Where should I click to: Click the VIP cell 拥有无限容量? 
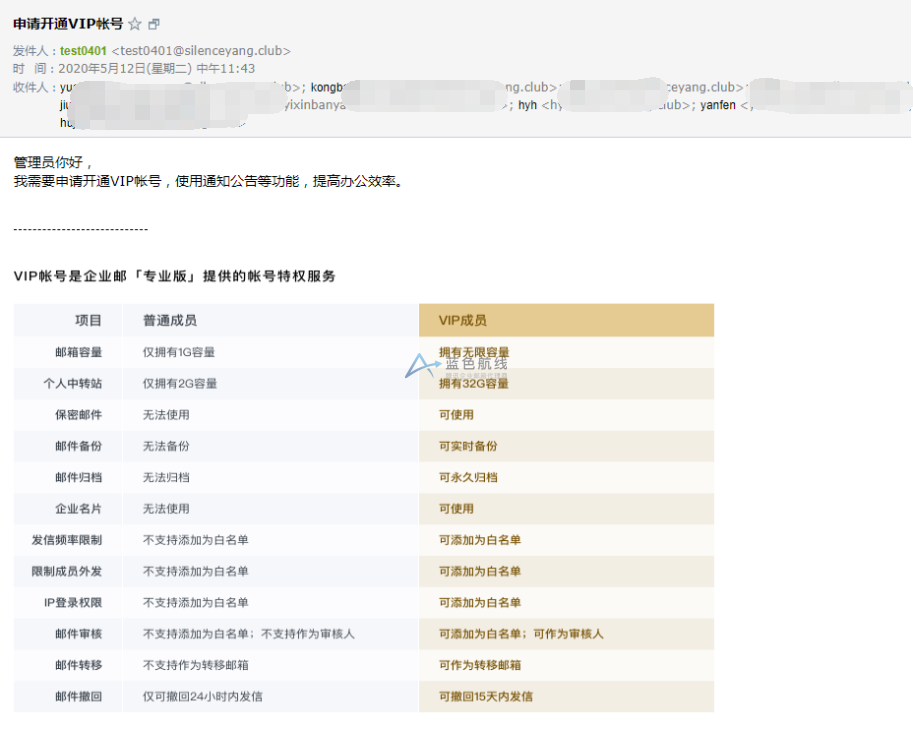pos(474,352)
